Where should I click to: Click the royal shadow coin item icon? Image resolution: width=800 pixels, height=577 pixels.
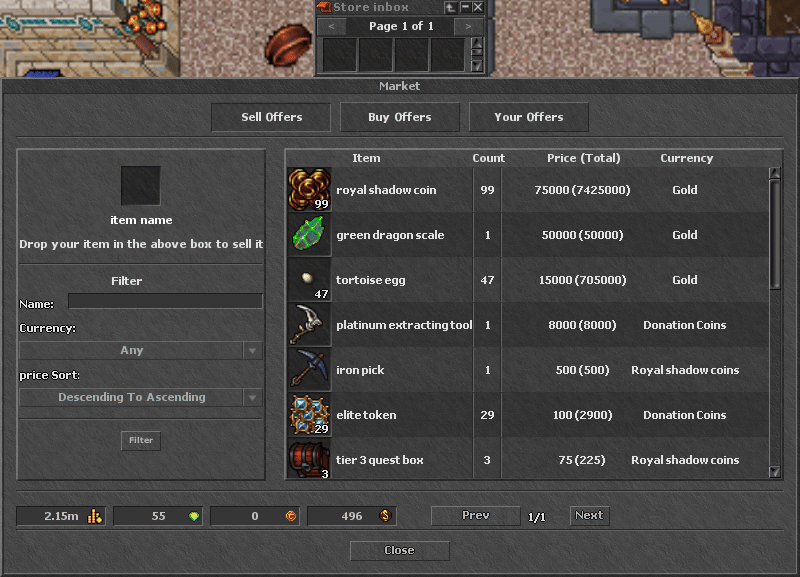click(309, 190)
